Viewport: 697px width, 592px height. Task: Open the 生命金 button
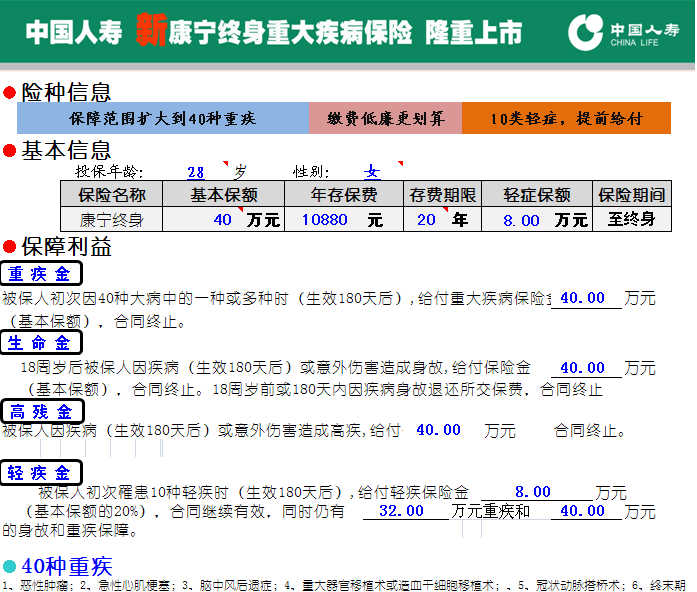pyautogui.click(x=41, y=343)
